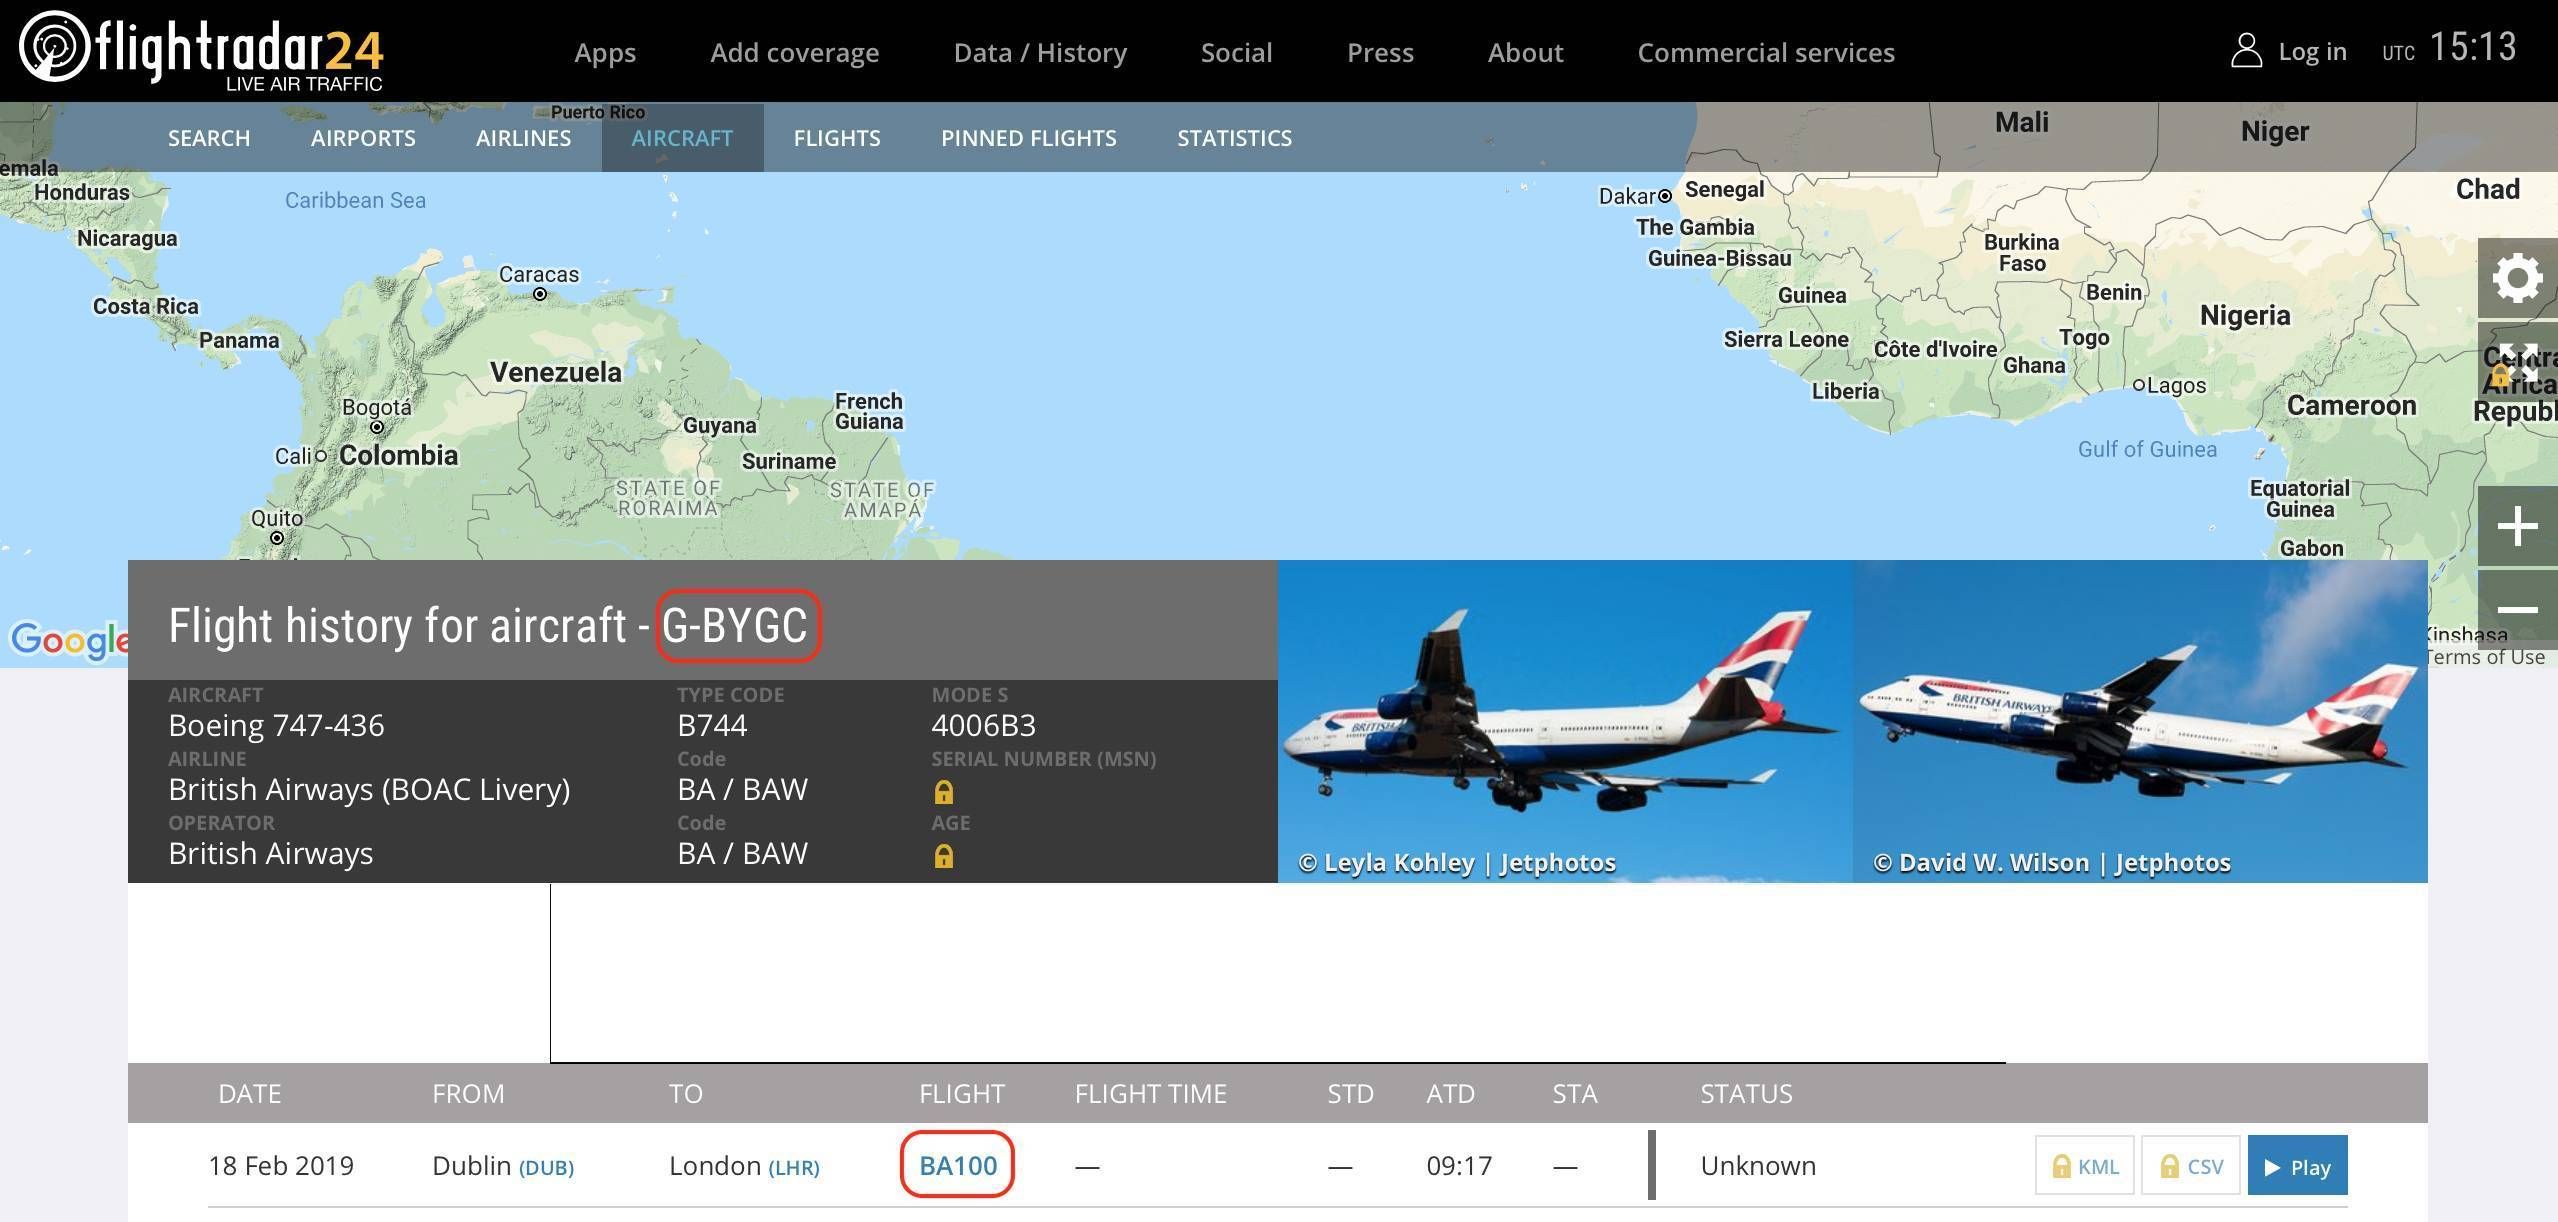Zoom in on map with plus button
This screenshot has height=1222, width=2558.
pyautogui.click(x=2517, y=526)
